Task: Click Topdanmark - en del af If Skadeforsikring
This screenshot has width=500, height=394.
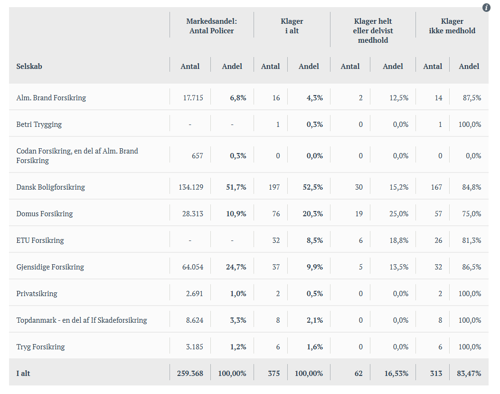Action: click(82, 320)
